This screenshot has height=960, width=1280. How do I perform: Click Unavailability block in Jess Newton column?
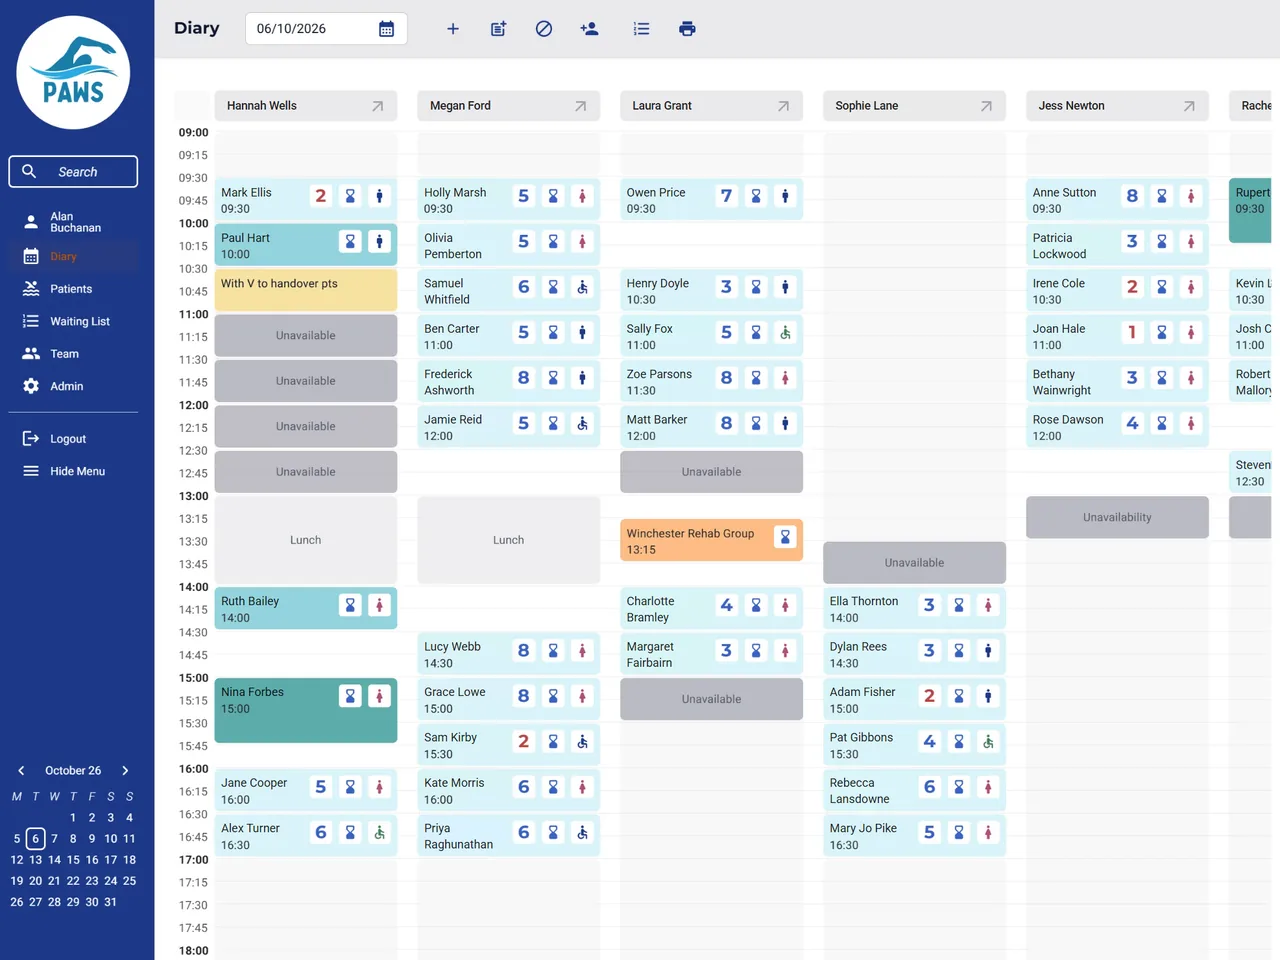coord(1117,517)
